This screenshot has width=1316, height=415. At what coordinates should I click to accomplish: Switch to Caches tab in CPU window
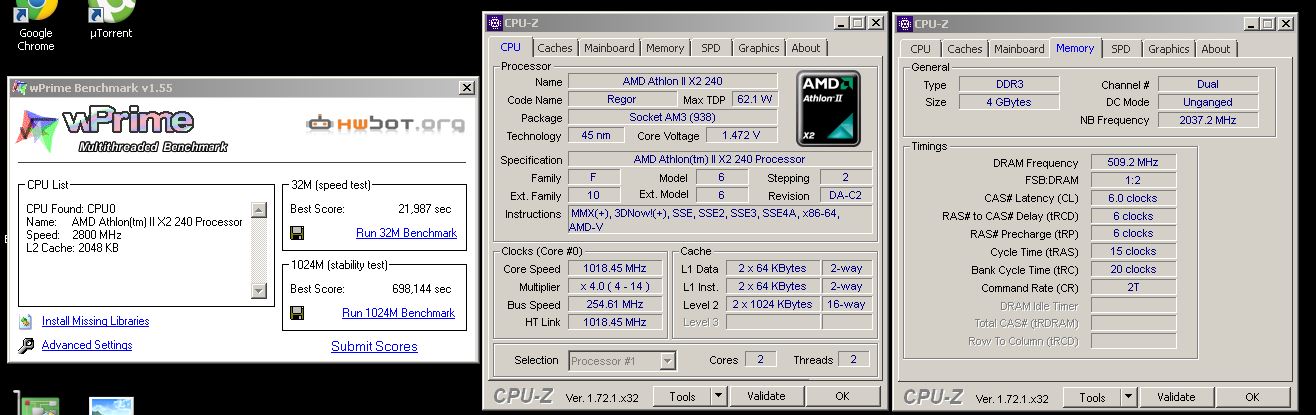555,48
